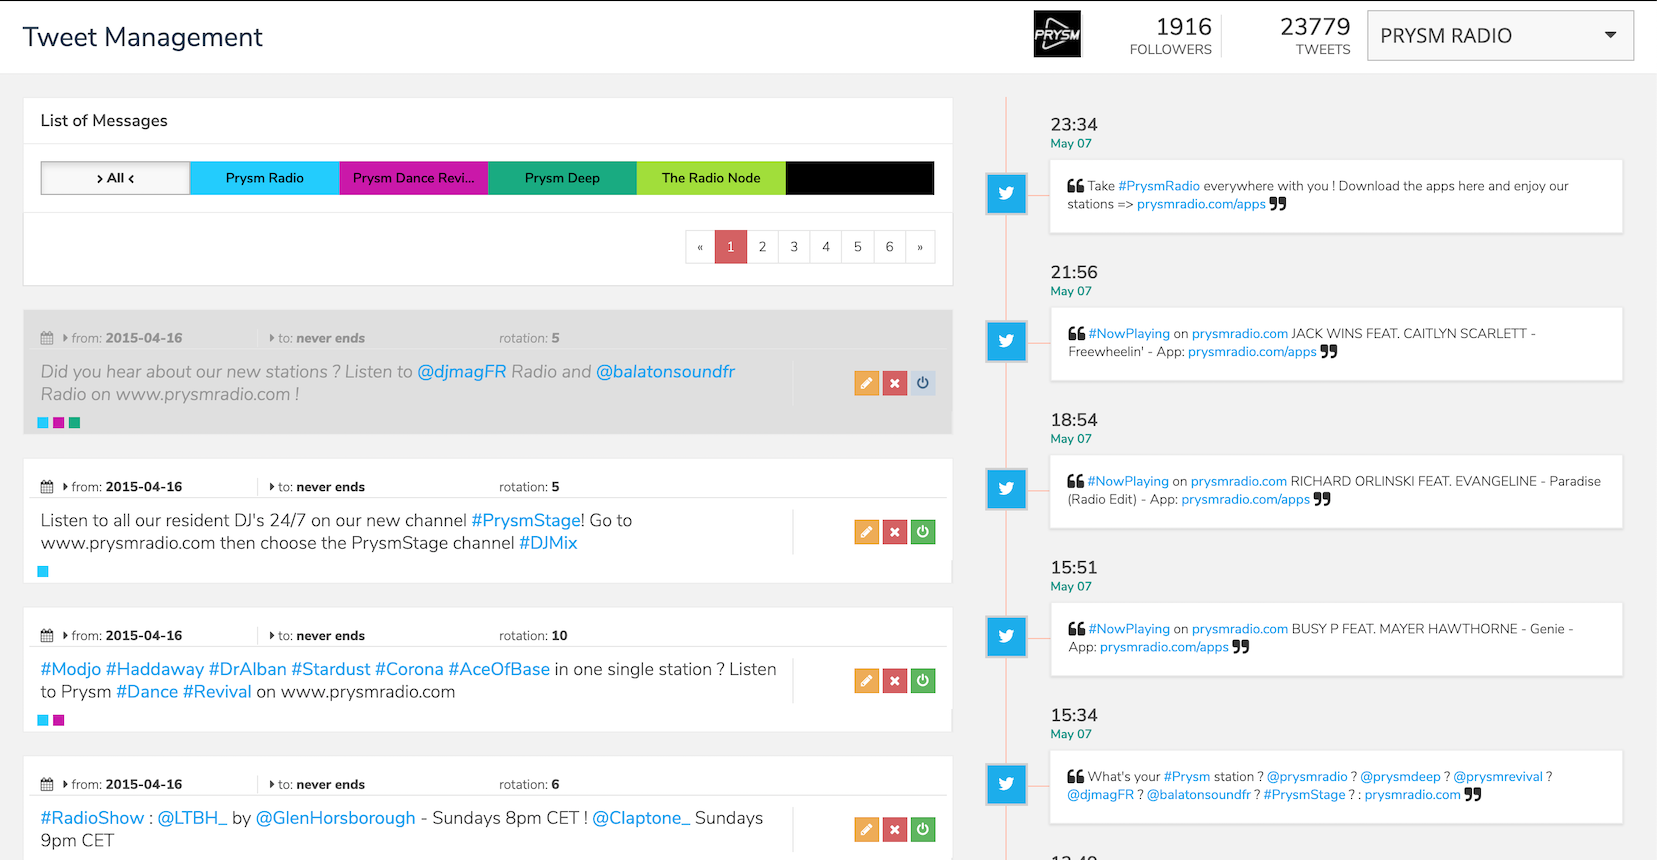Click Twitter icon for the 15:34 tweet
This screenshot has width=1657, height=860.
(1006, 784)
